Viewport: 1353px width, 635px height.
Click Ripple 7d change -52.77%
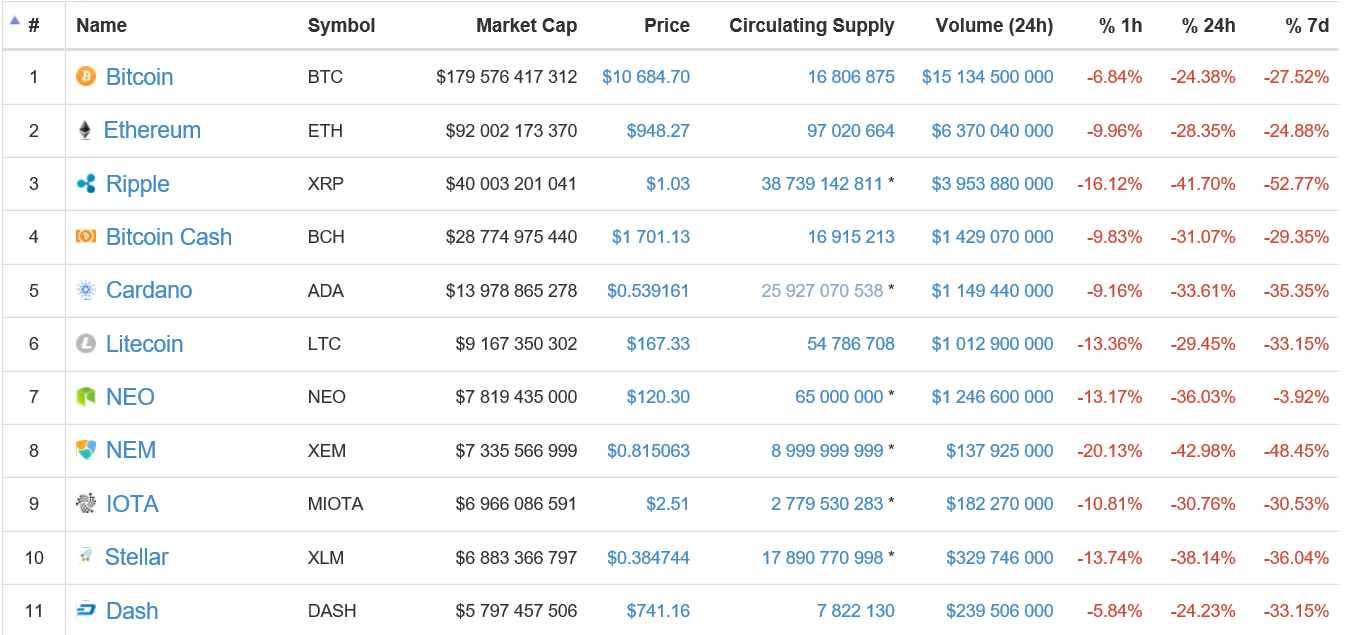pos(1296,184)
